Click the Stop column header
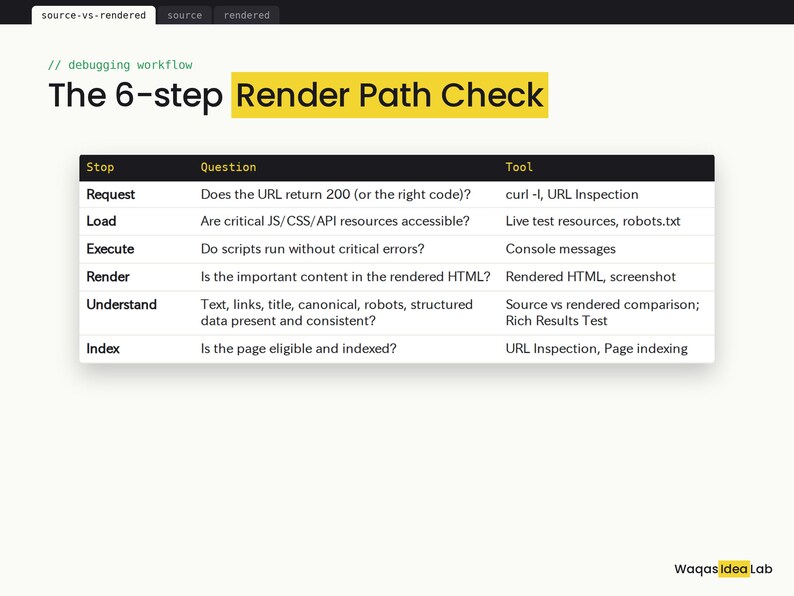 click(x=100, y=168)
